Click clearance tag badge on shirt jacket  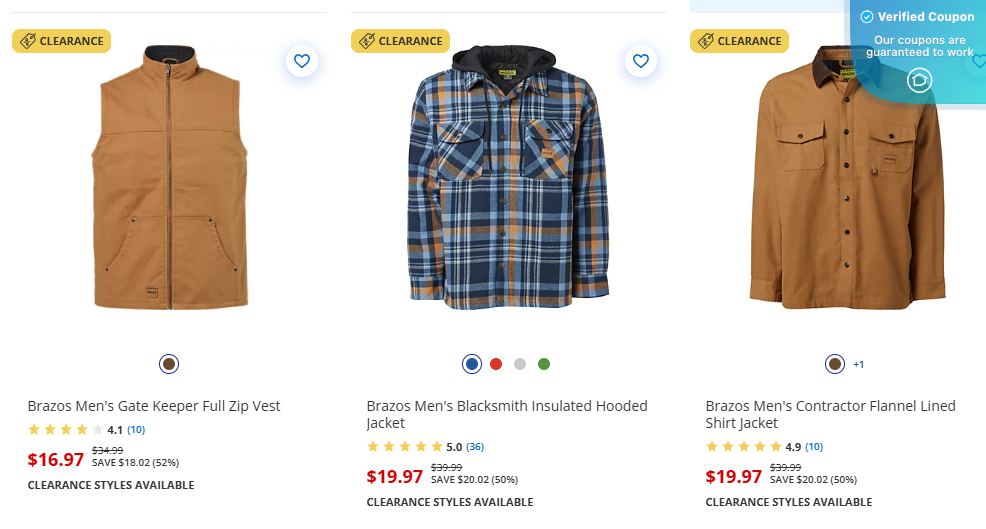click(740, 41)
